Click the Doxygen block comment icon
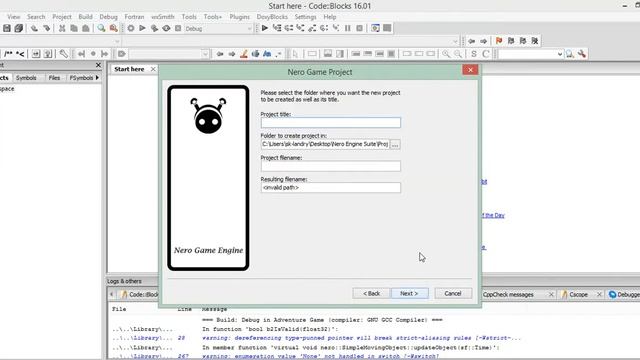The image size is (640, 360). click(x=8, y=54)
